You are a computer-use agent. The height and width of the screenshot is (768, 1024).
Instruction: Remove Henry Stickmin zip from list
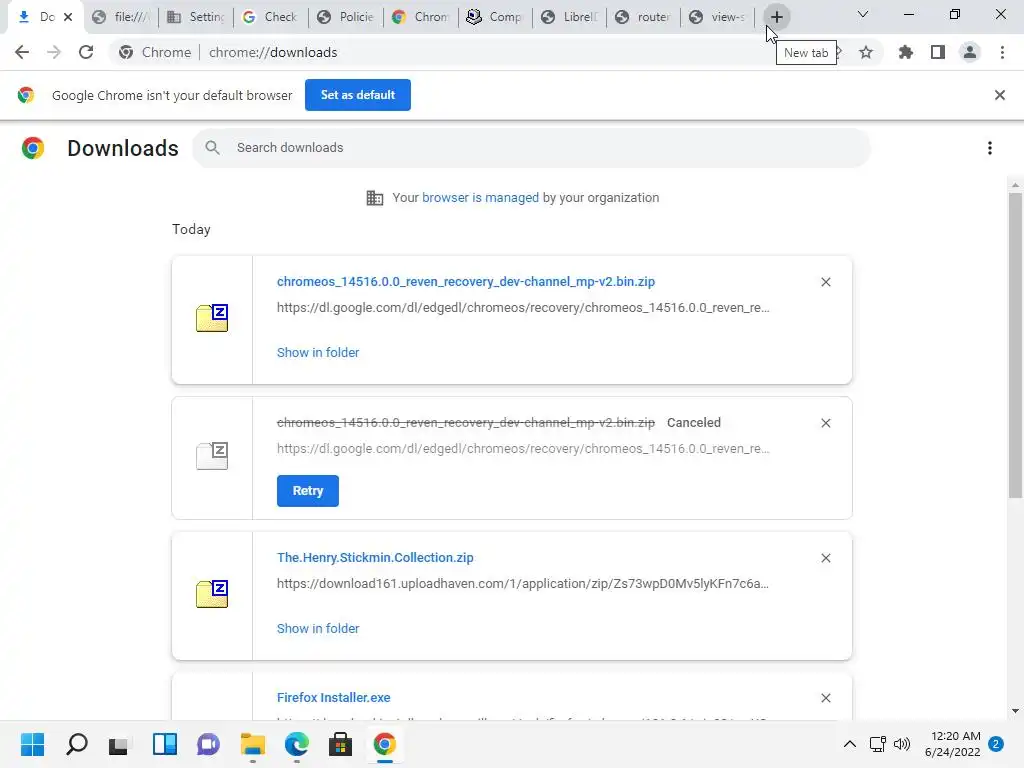(825, 558)
